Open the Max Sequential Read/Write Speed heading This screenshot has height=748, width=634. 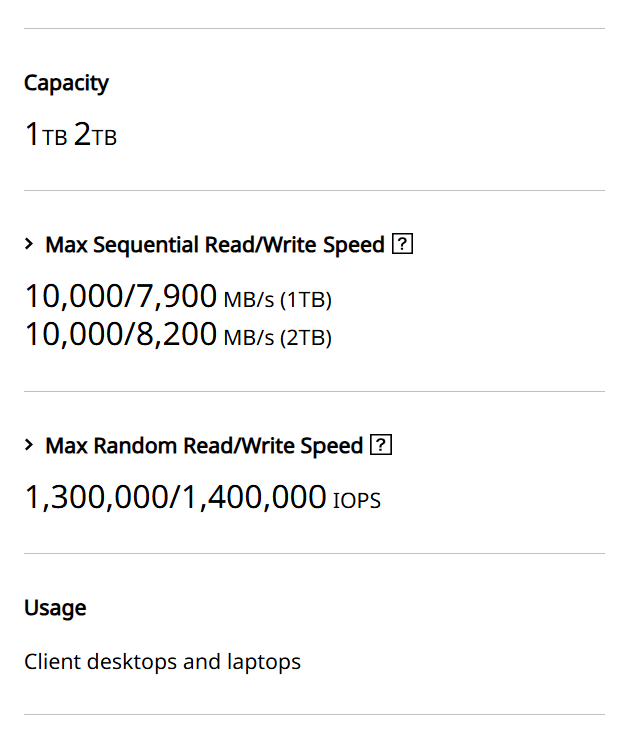point(215,245)
